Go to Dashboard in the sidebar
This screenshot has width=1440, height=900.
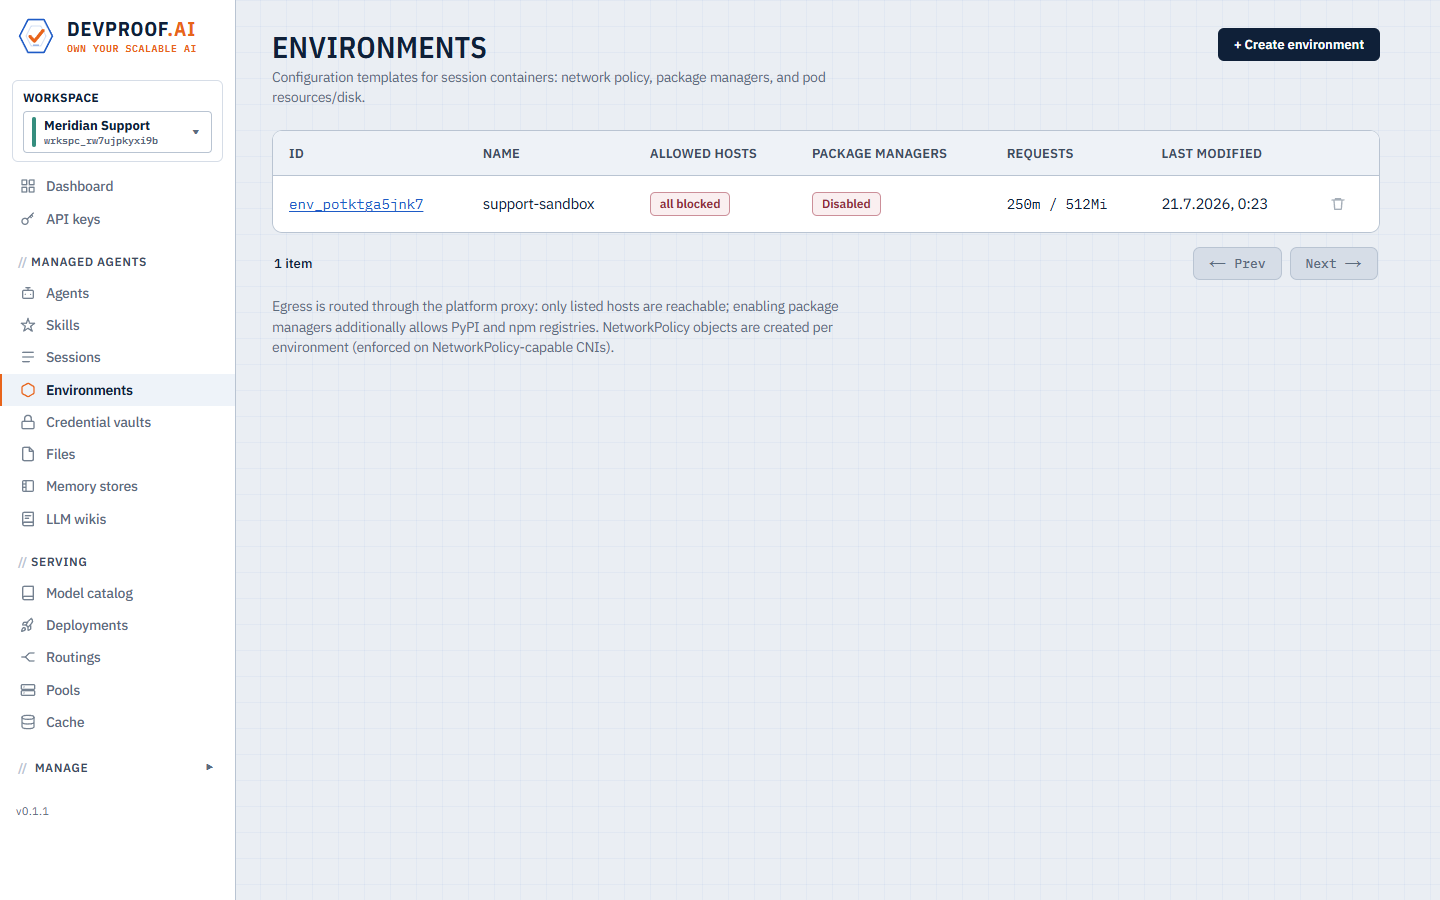[x=117, y=186]
